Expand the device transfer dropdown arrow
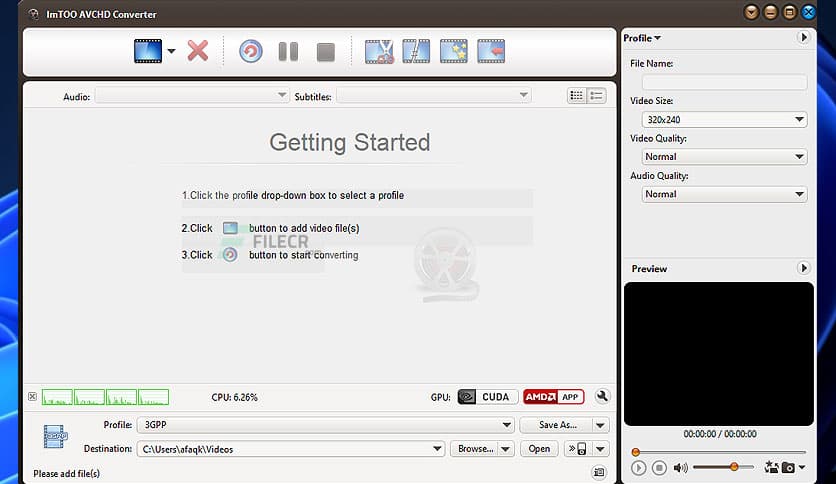836x484 pixels. pyautogui.click(x=600, y=449)
